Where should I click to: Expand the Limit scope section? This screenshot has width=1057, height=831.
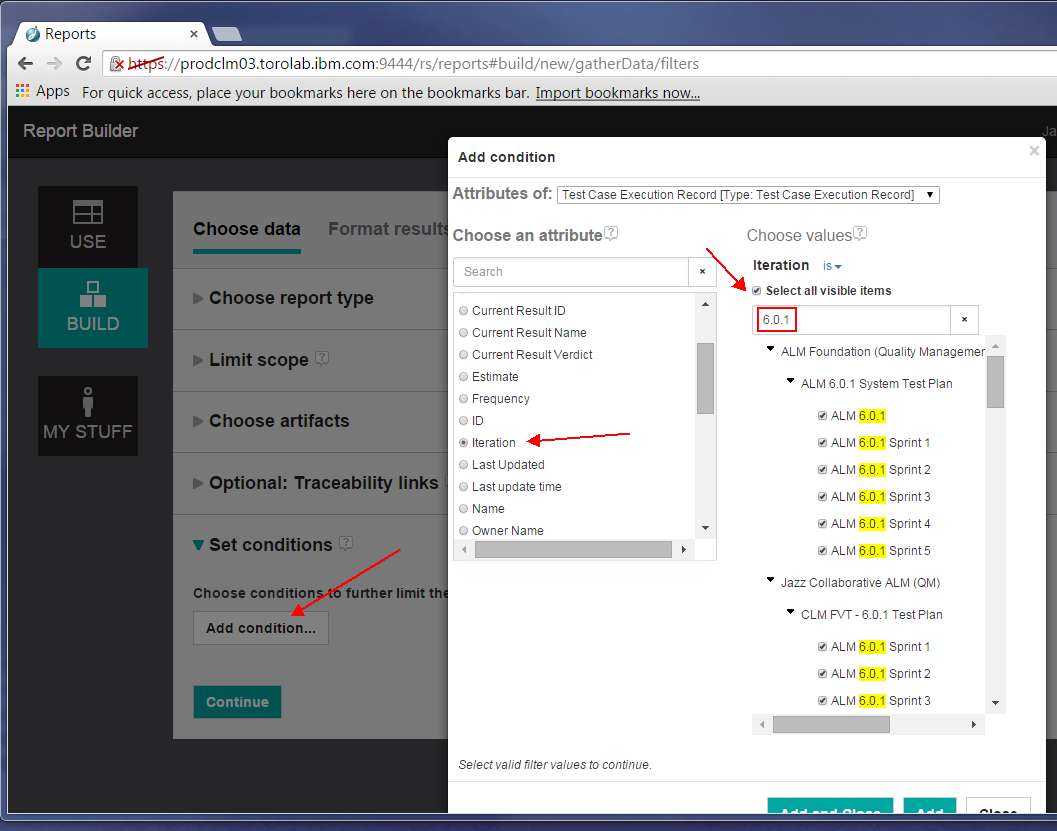click(198, 360)
